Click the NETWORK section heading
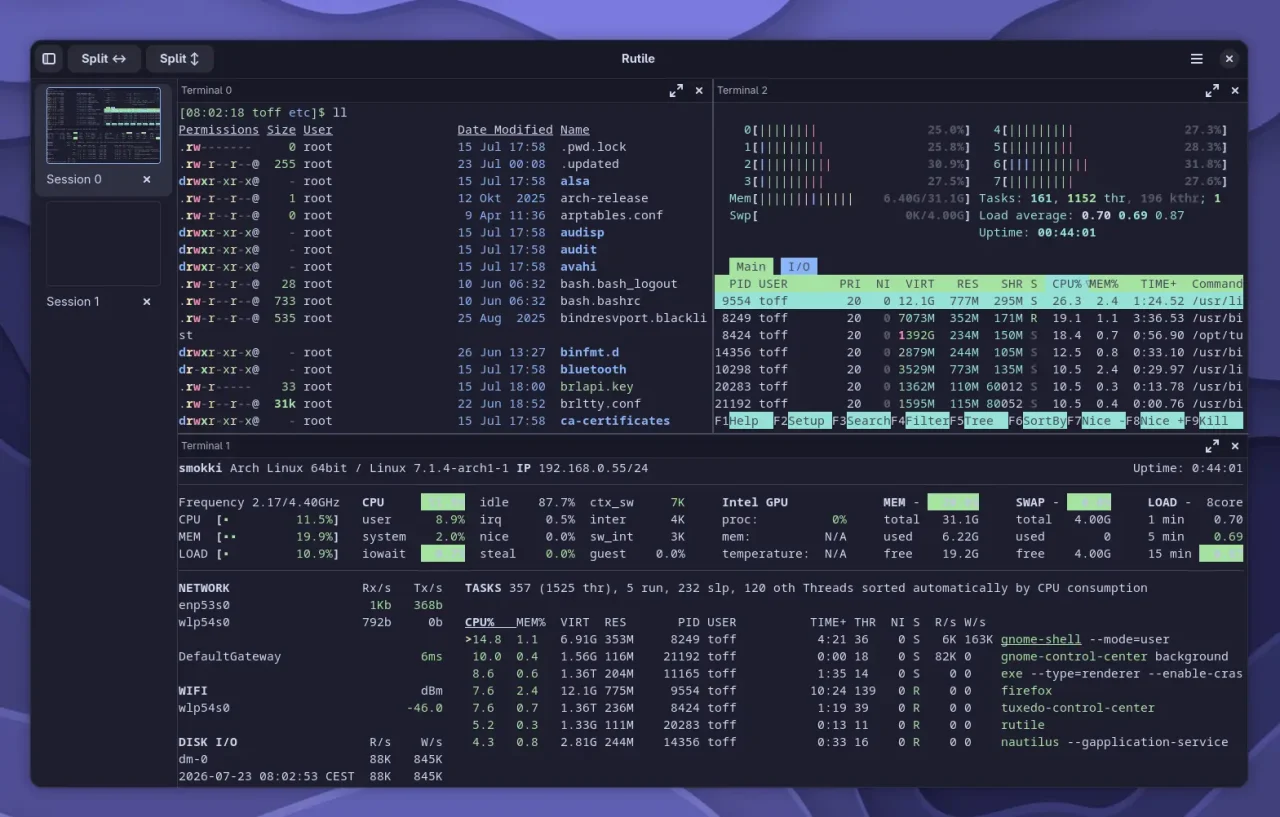 204,588
